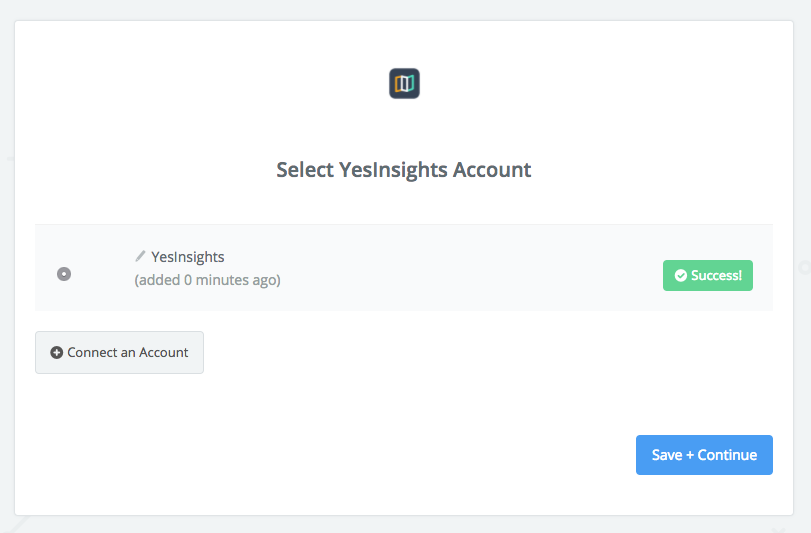Click the green Success! button
811x533 pixels.
(708, 276)
